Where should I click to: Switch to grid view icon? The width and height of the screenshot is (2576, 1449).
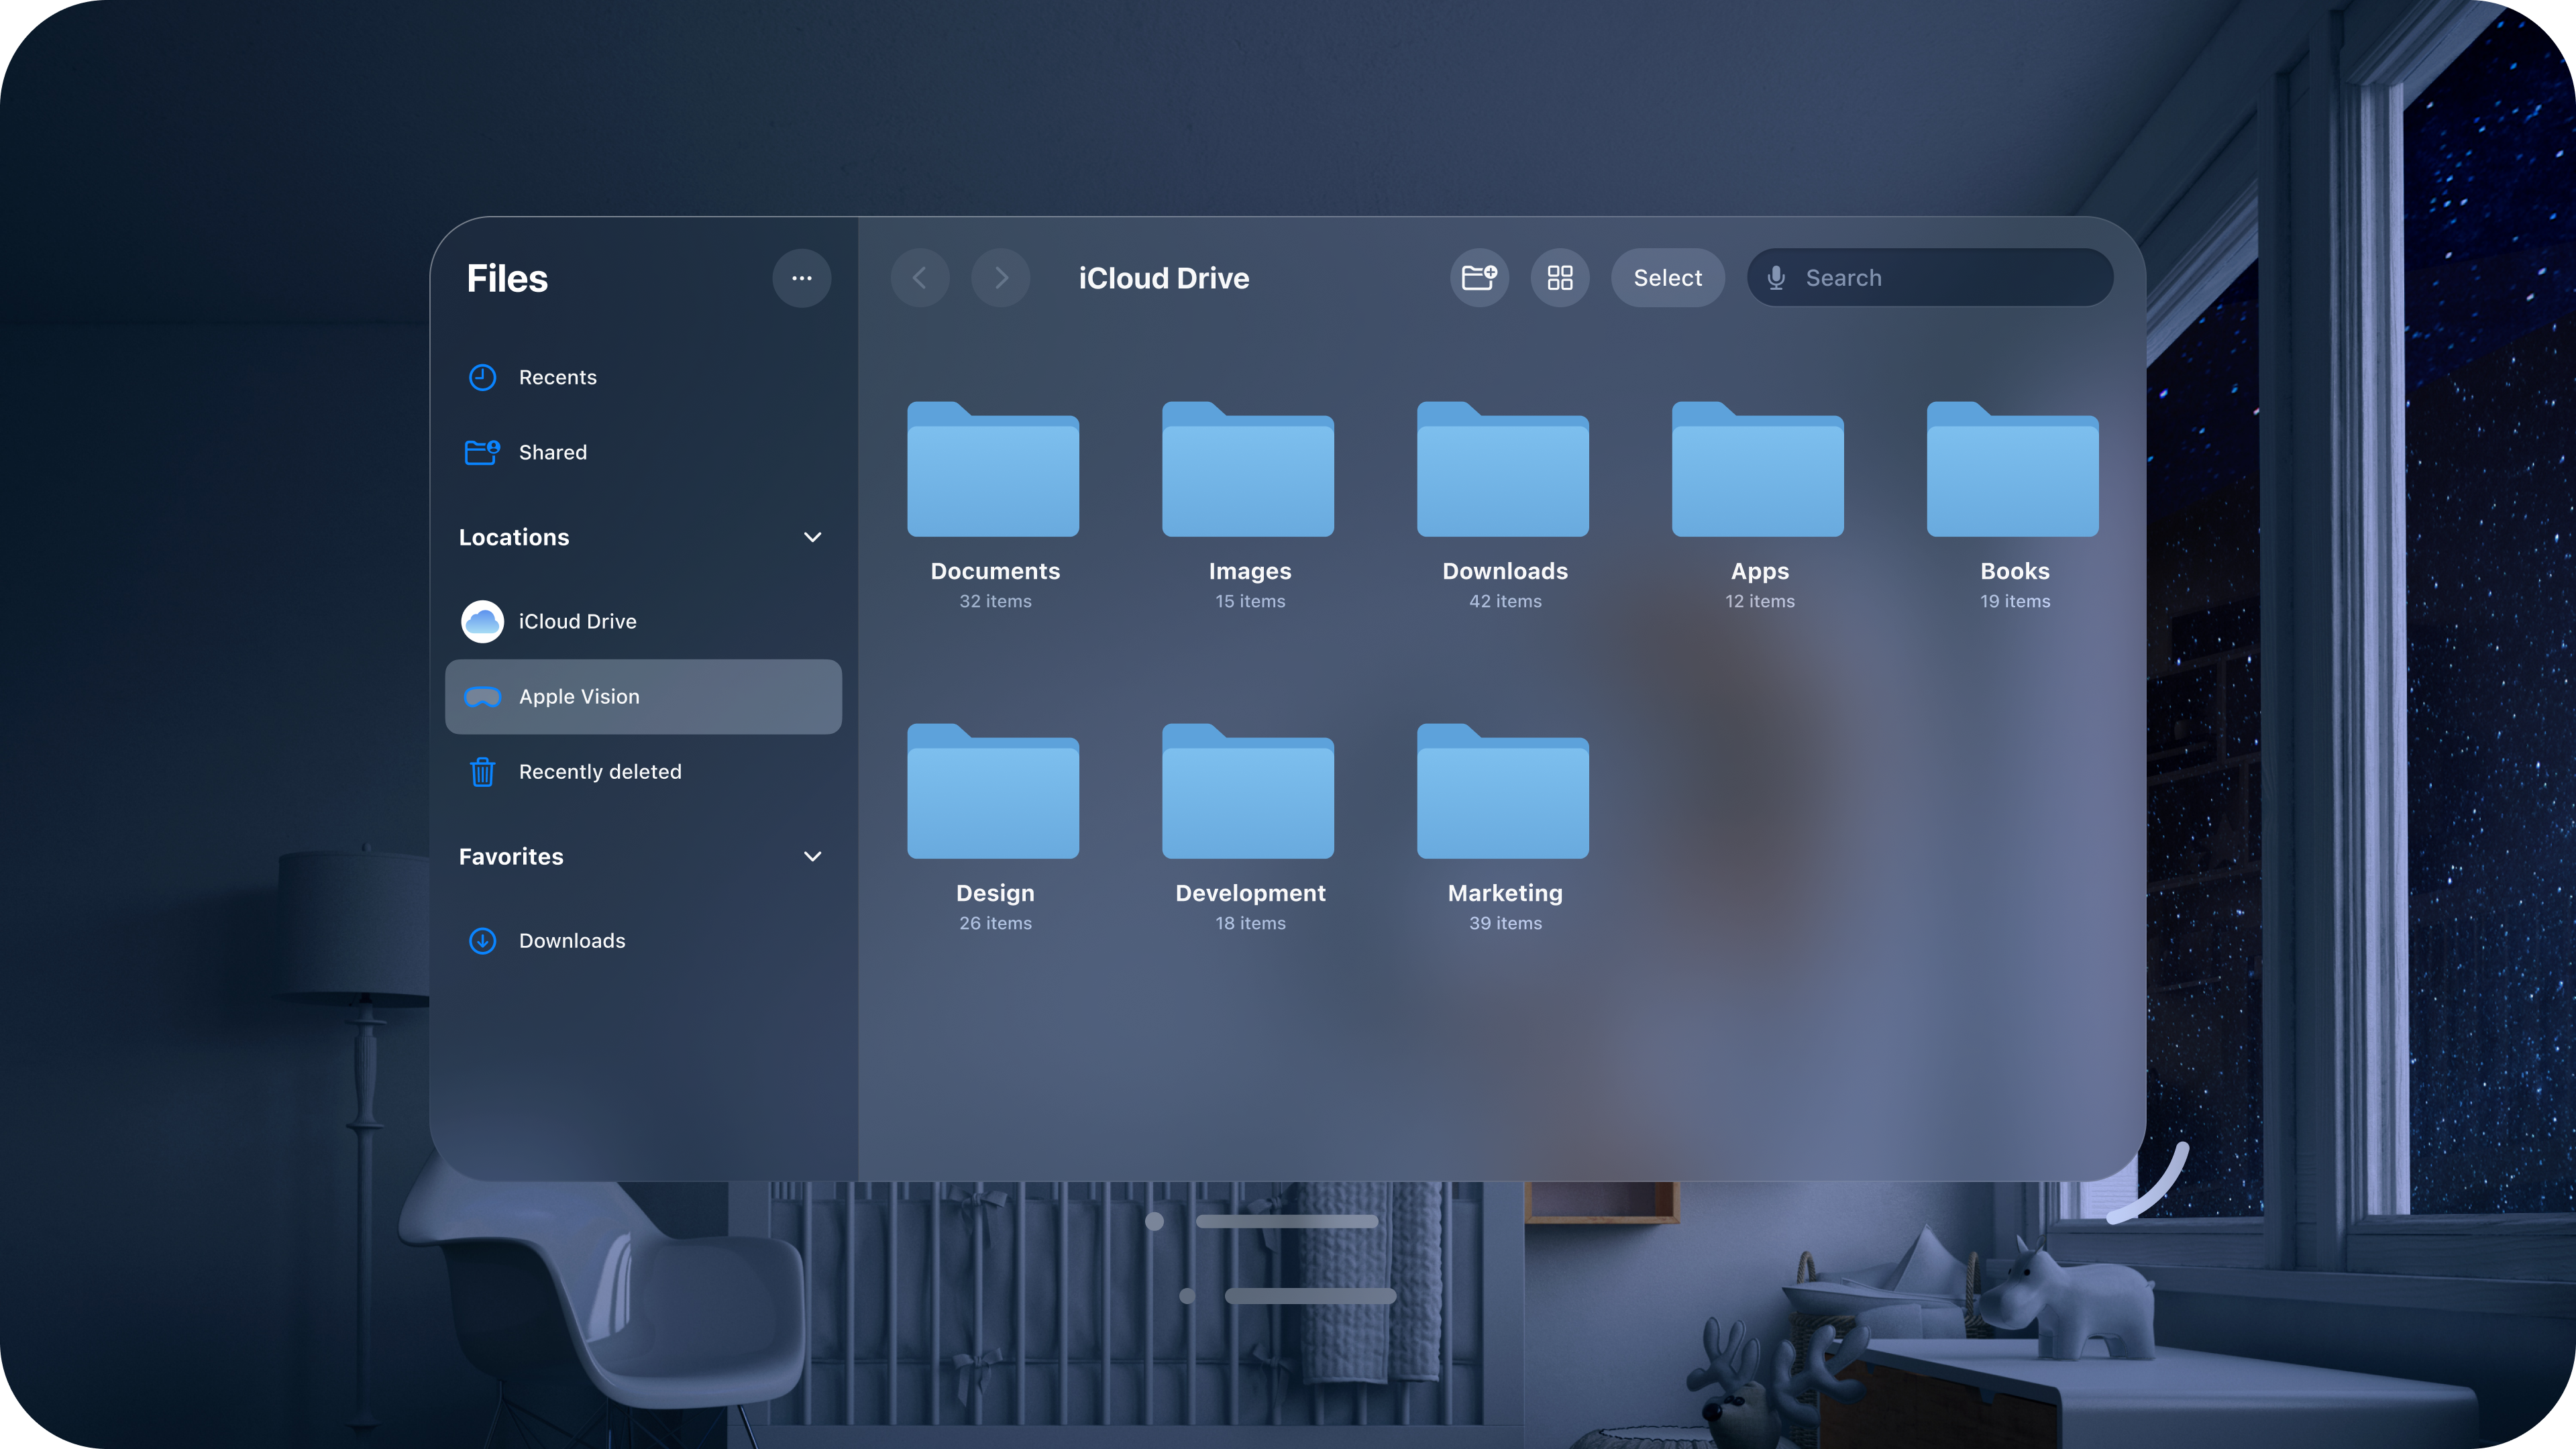(x=1559, y=277)
